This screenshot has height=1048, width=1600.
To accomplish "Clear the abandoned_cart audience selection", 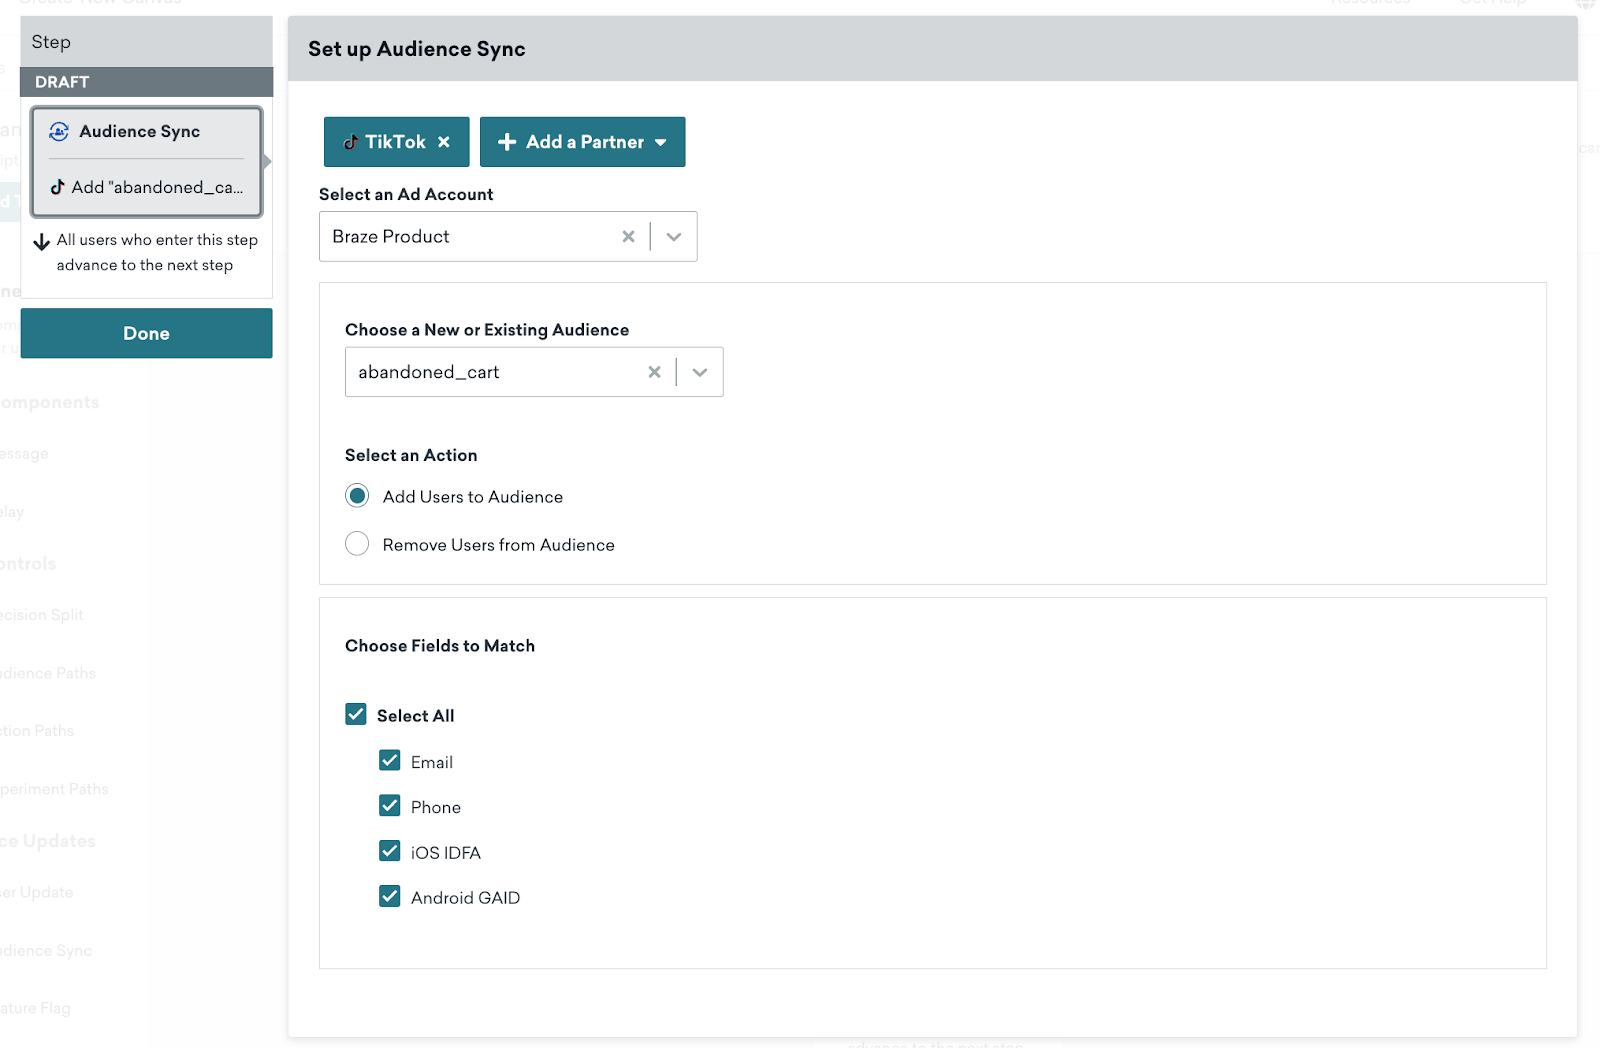I will tap(654, 372).
